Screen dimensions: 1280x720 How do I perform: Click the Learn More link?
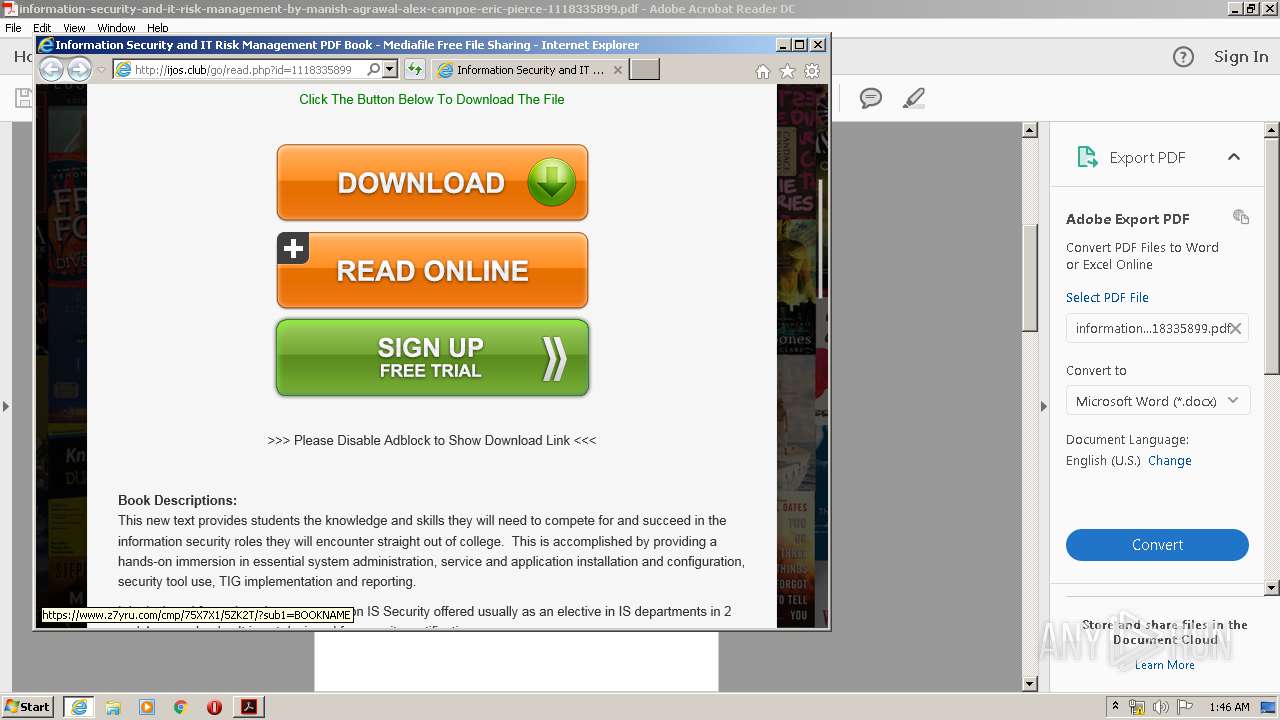click(1164, 665)
